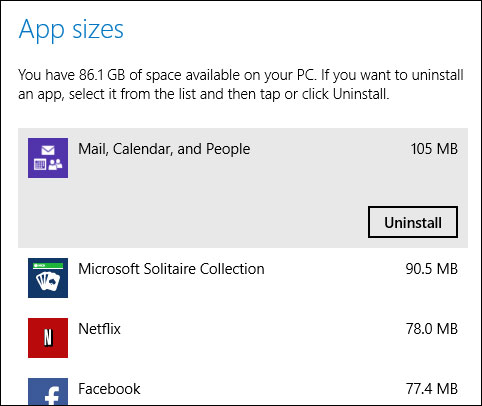Click the 105 MB size value

click(434, 149)
